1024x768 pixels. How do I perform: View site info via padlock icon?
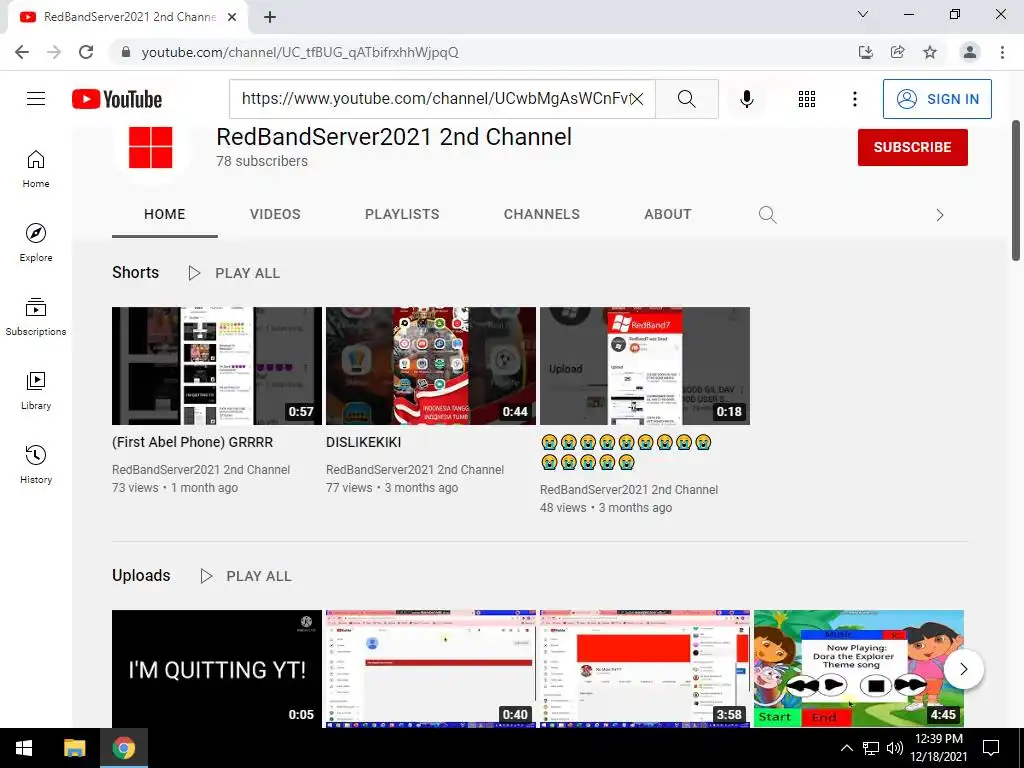126,52
